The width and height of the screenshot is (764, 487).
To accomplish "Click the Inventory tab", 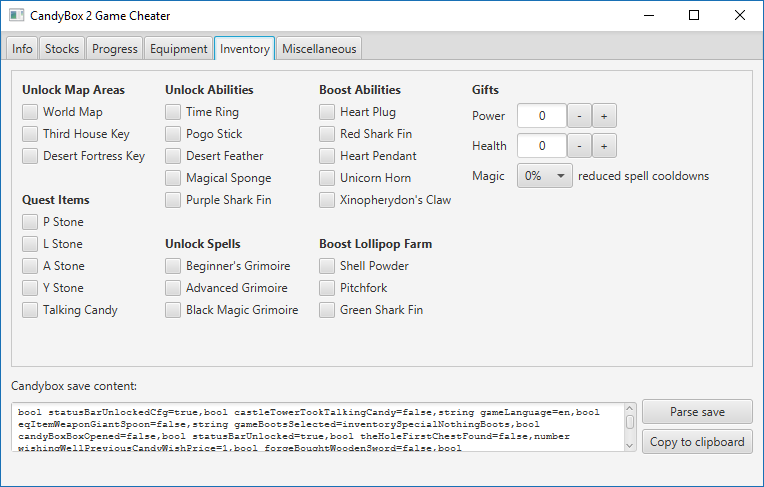I will click(245, 49).
